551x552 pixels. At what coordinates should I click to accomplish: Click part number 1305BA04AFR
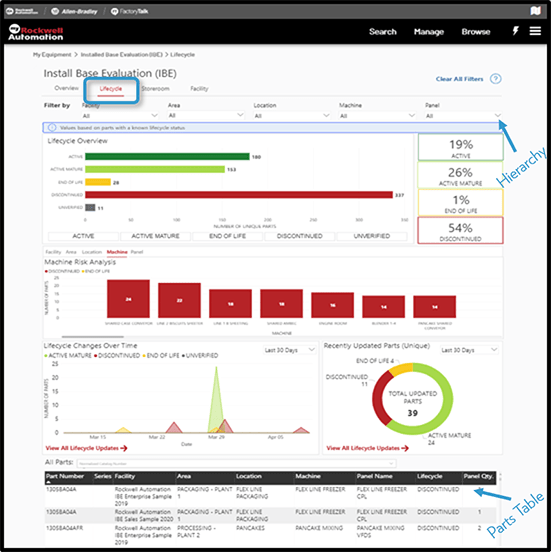point(64,528)
